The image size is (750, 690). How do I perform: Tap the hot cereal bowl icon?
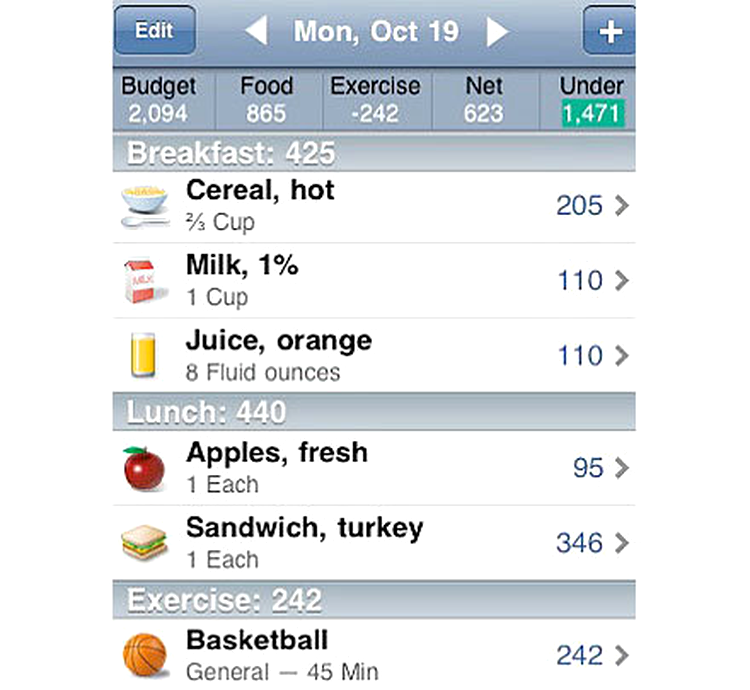[x=144, y=207]
